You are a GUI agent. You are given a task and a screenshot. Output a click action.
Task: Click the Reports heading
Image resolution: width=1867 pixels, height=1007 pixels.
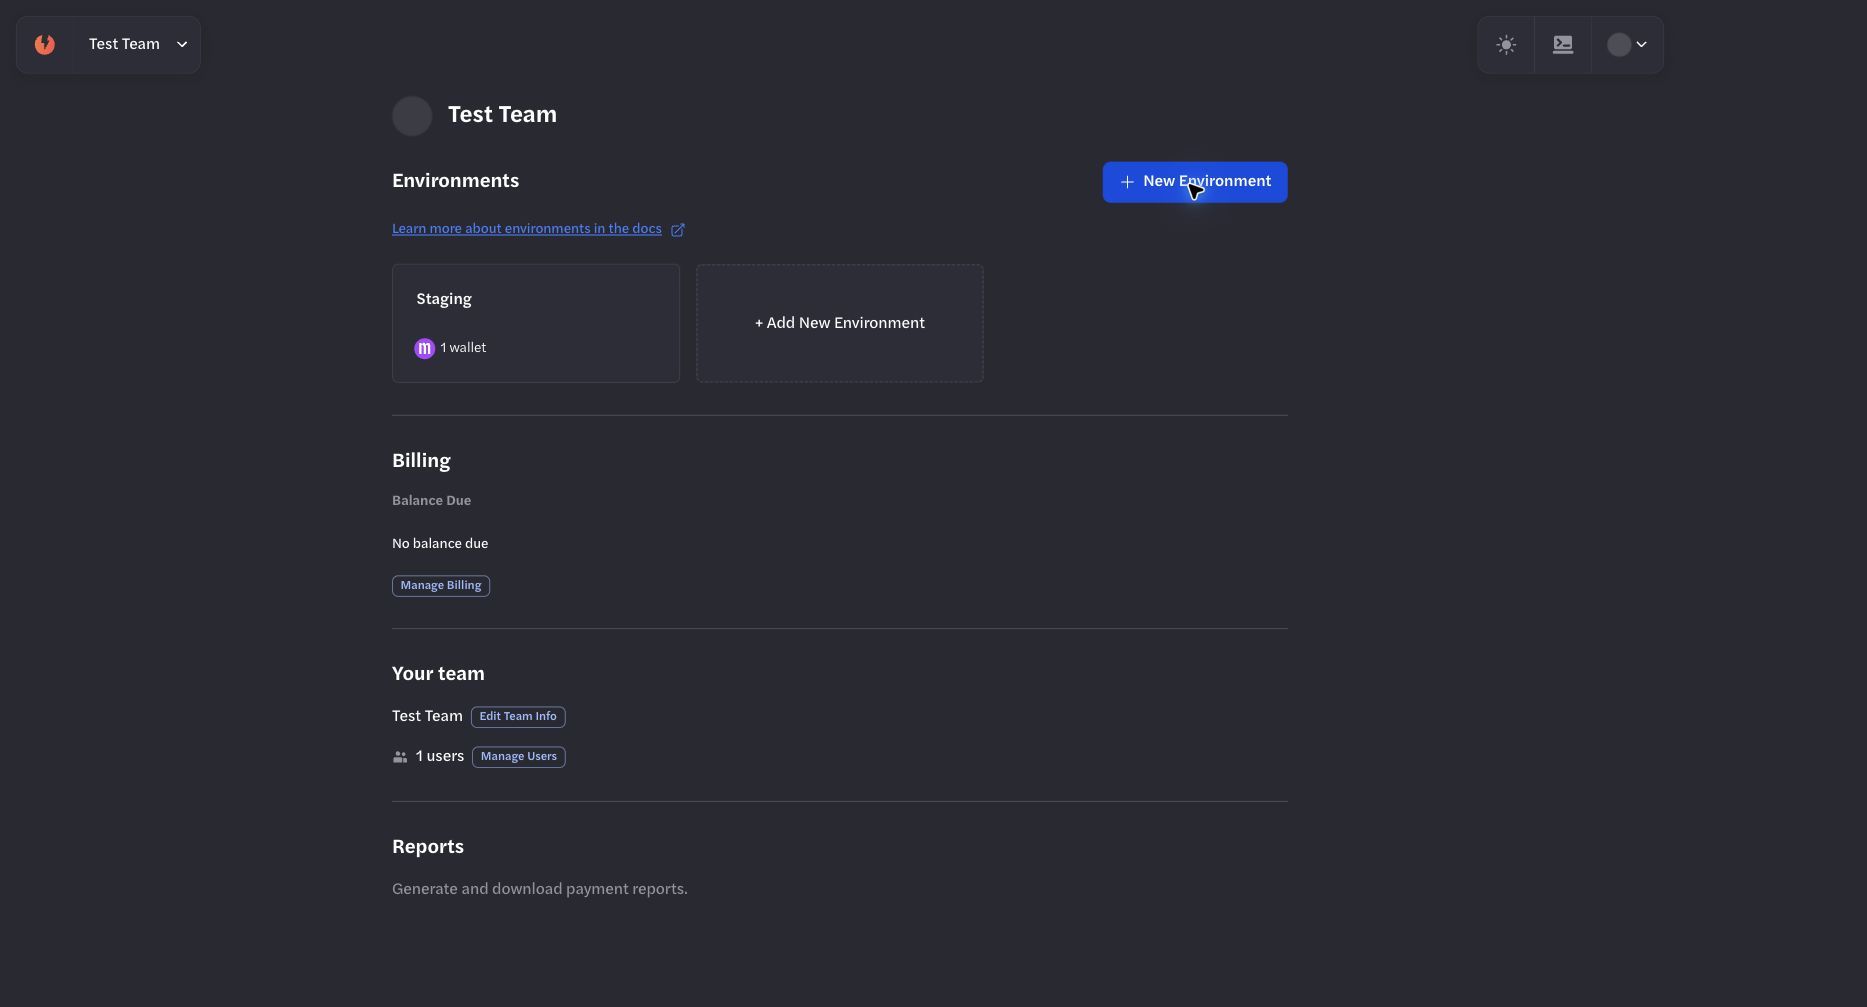click(428, 847)
